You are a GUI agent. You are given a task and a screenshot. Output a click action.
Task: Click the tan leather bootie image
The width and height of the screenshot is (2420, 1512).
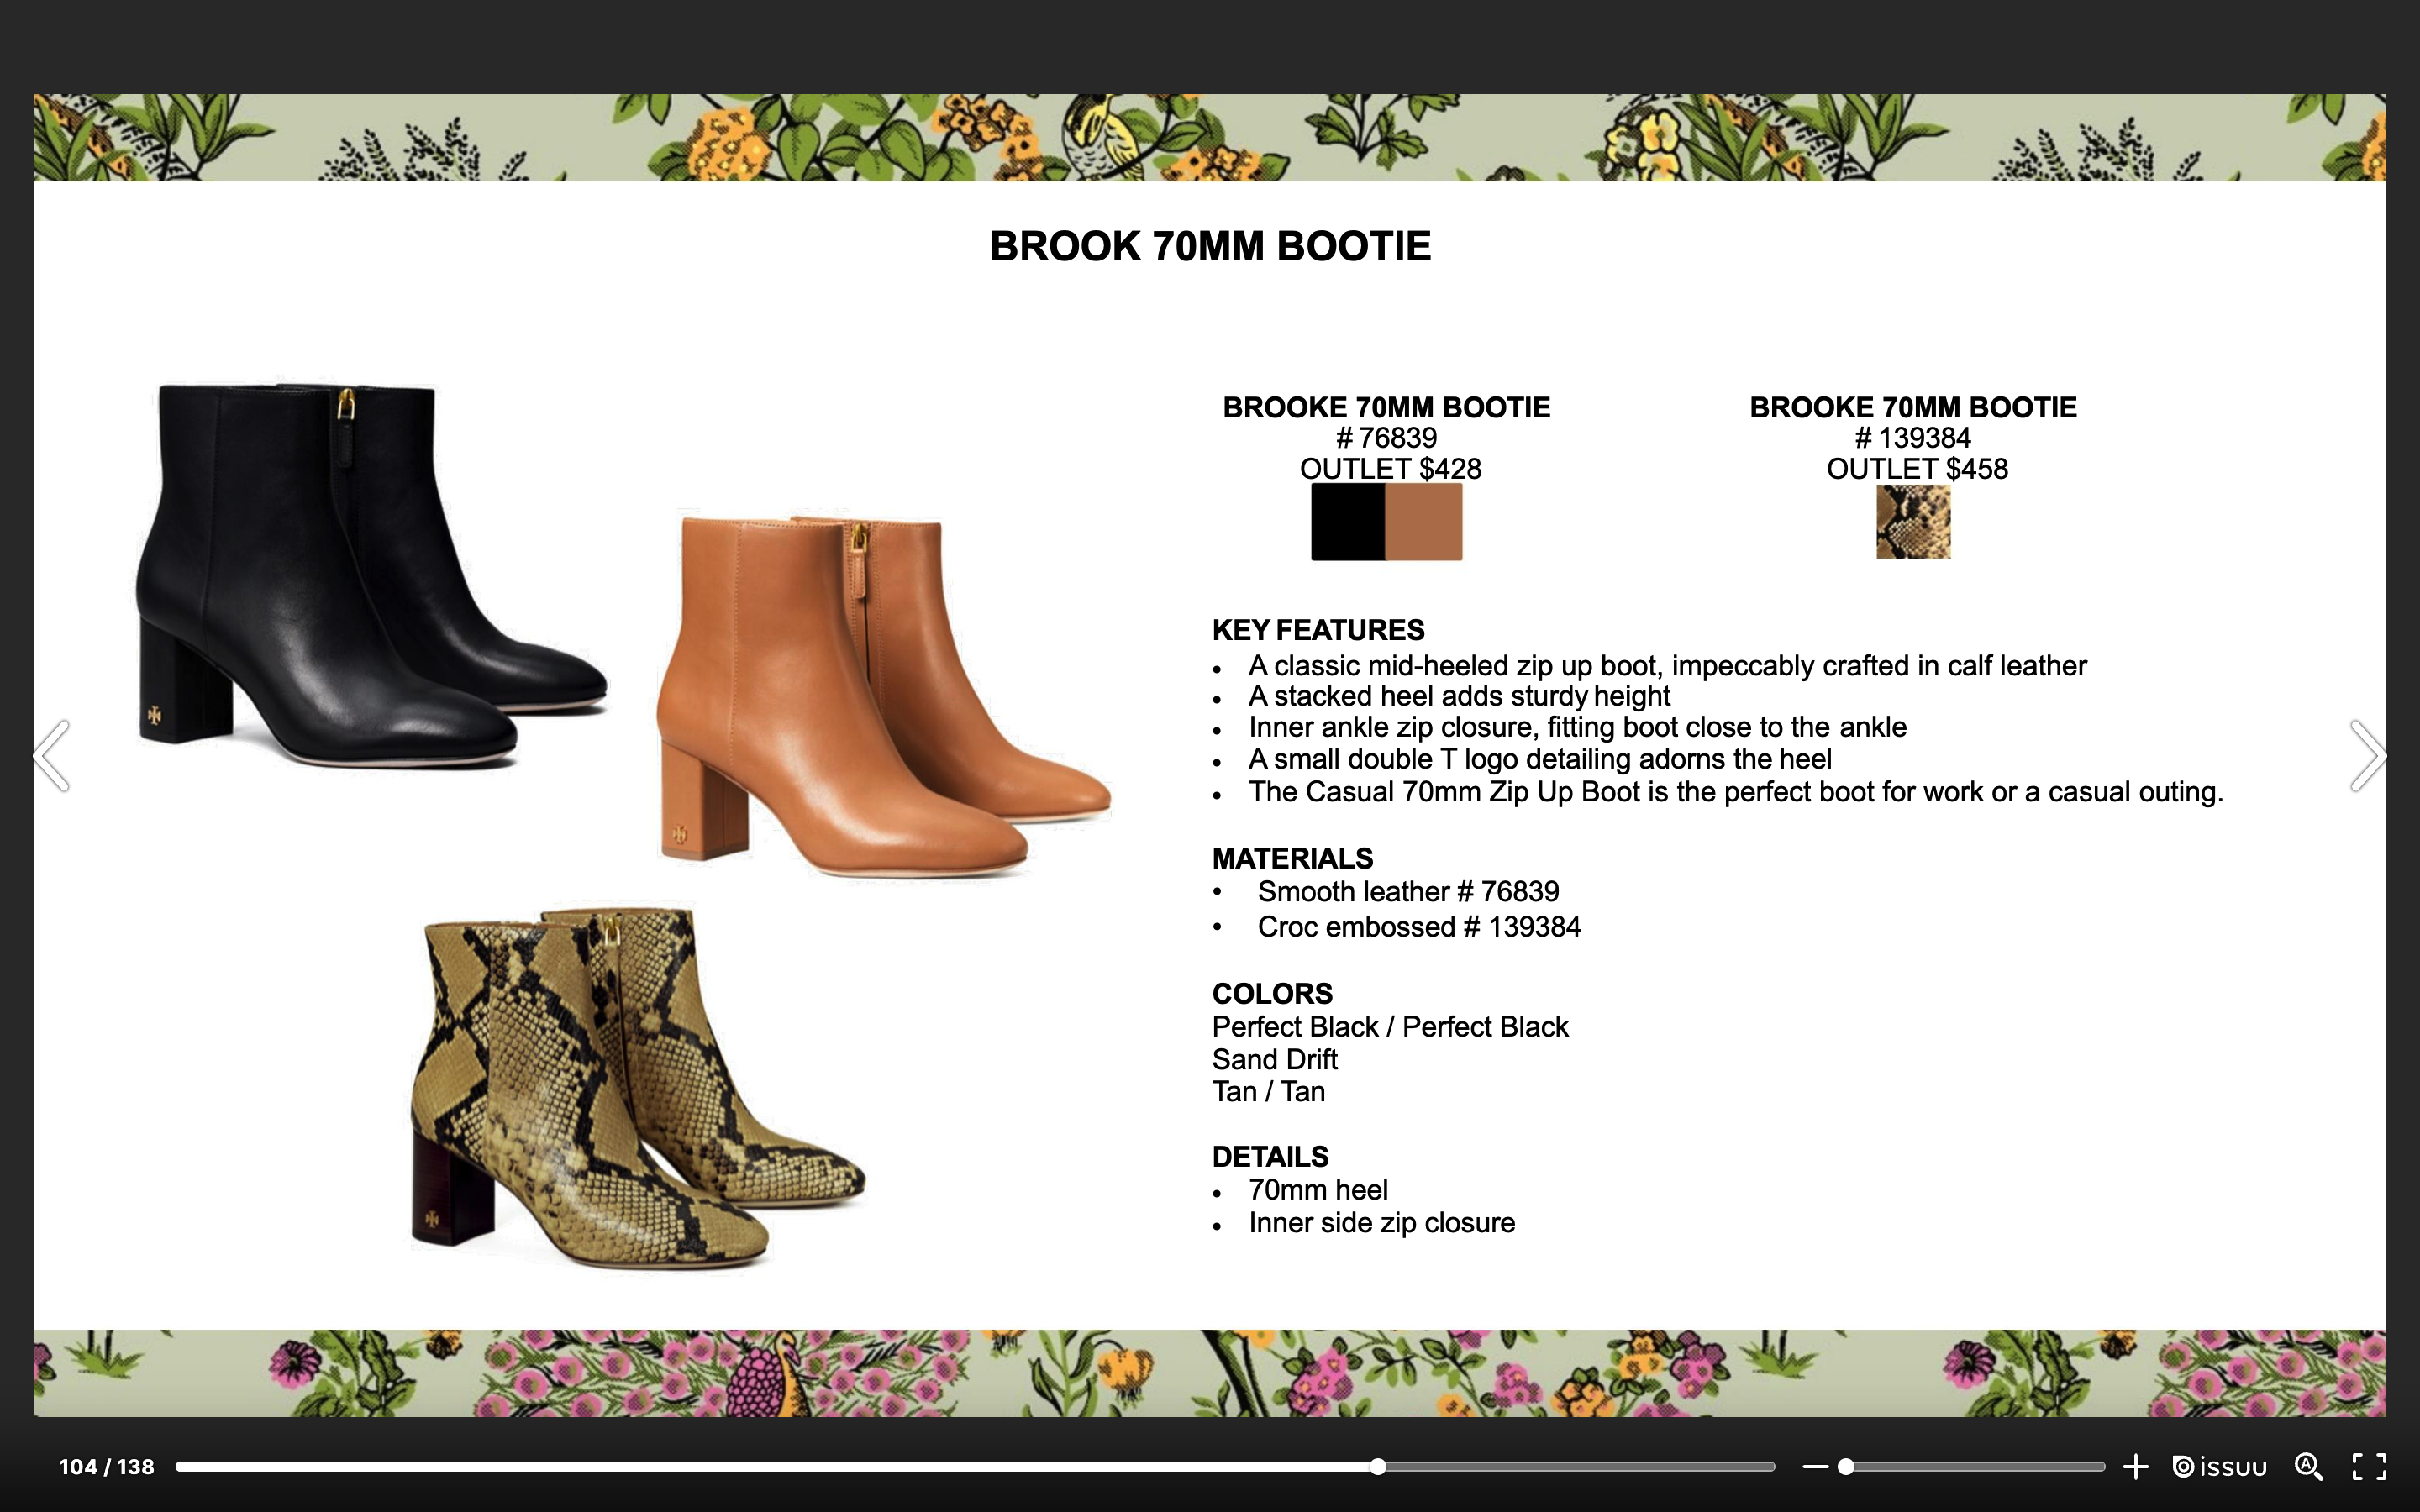pos(870,700)
